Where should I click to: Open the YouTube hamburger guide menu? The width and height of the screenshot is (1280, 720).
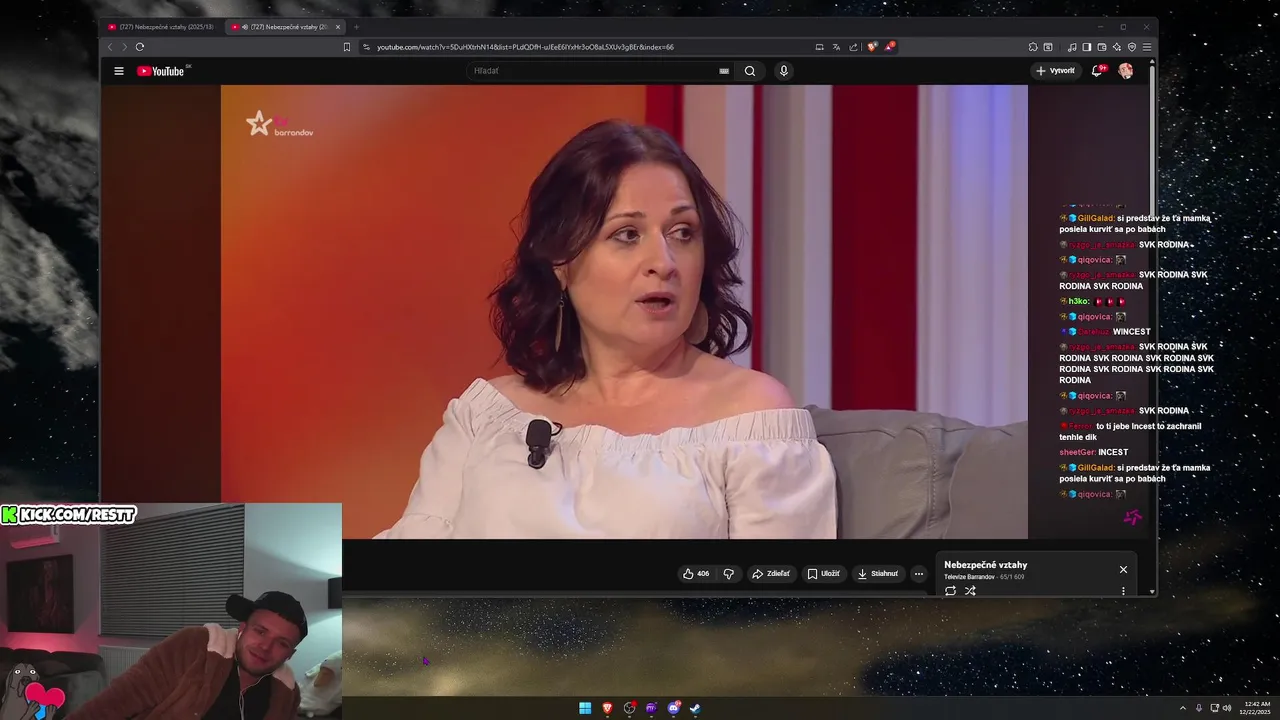pyautogui.click(x=119, y=71)
